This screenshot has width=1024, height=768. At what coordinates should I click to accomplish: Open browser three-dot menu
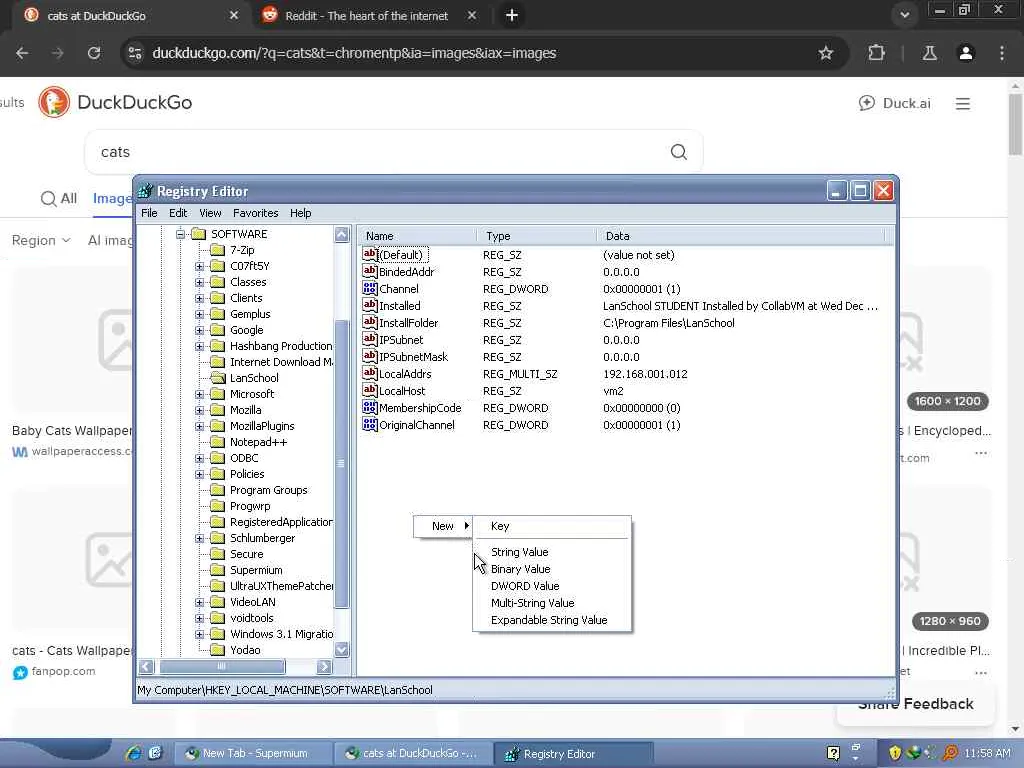(x=1002, y=53)
